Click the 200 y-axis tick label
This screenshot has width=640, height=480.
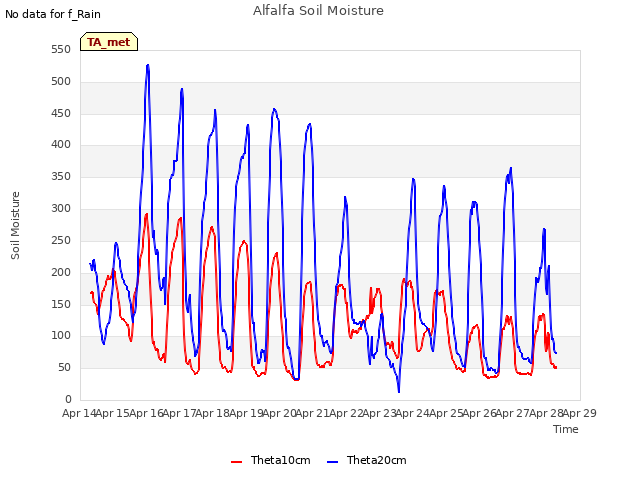61,272
